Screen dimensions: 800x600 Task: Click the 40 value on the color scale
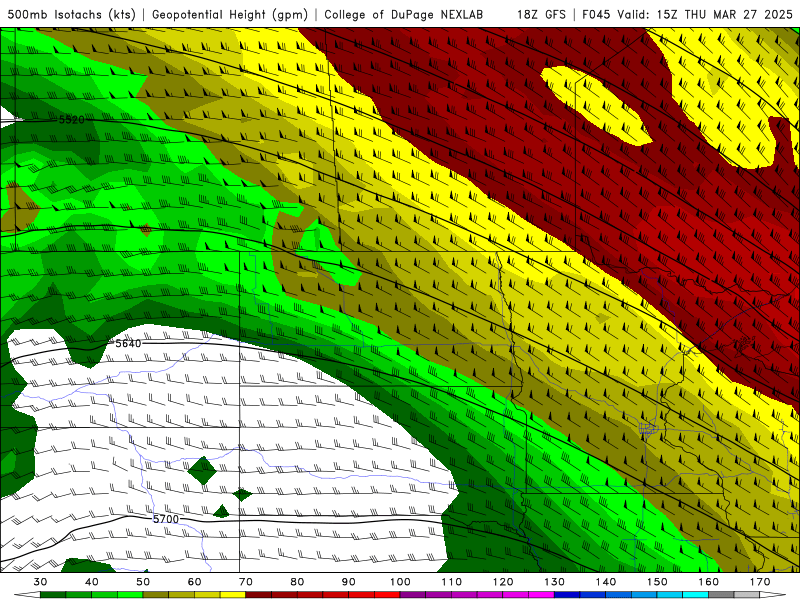92,582
